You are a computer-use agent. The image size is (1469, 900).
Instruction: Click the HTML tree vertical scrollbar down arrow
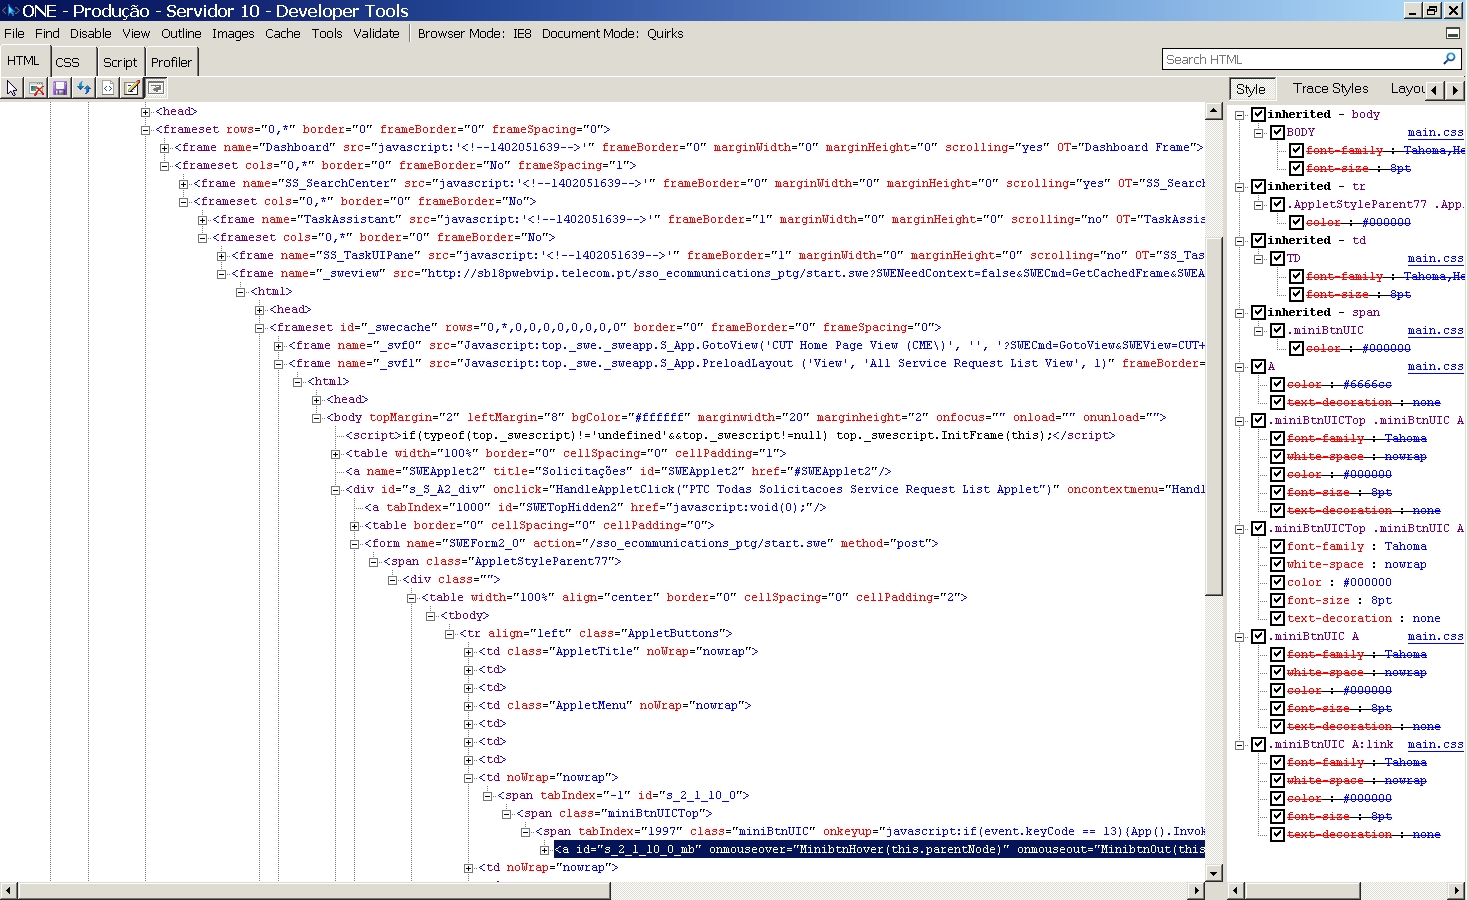pyautogui.click(x=1214, y=873)
